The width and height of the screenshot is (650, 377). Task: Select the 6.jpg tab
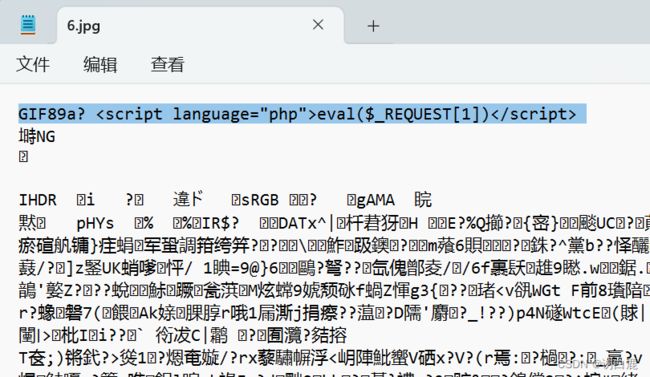tap(200, 25)
